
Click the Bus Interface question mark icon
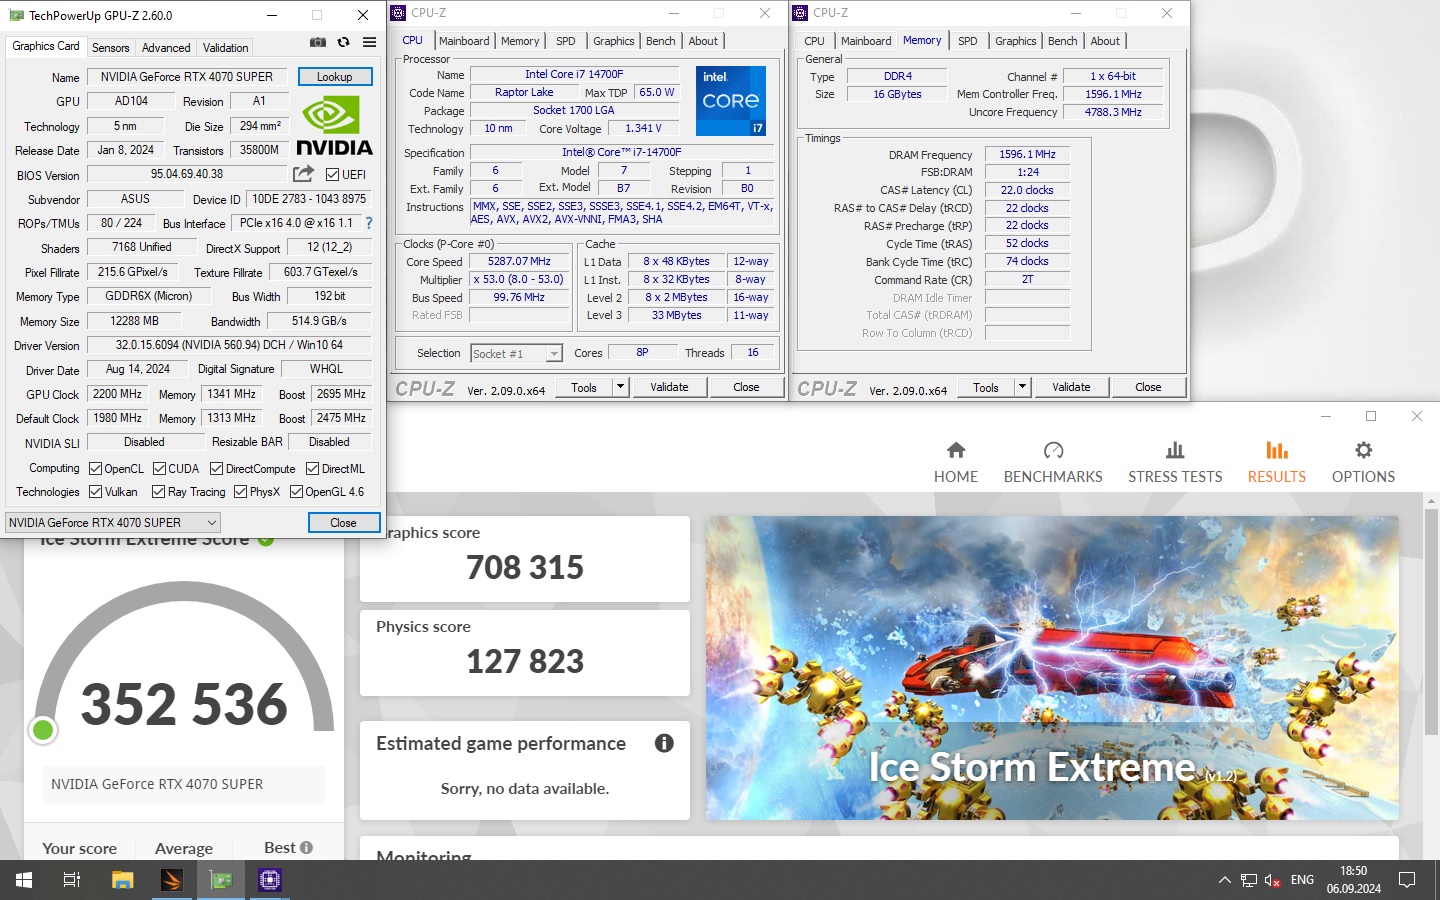pyautogui.click(x=369, y=223)
